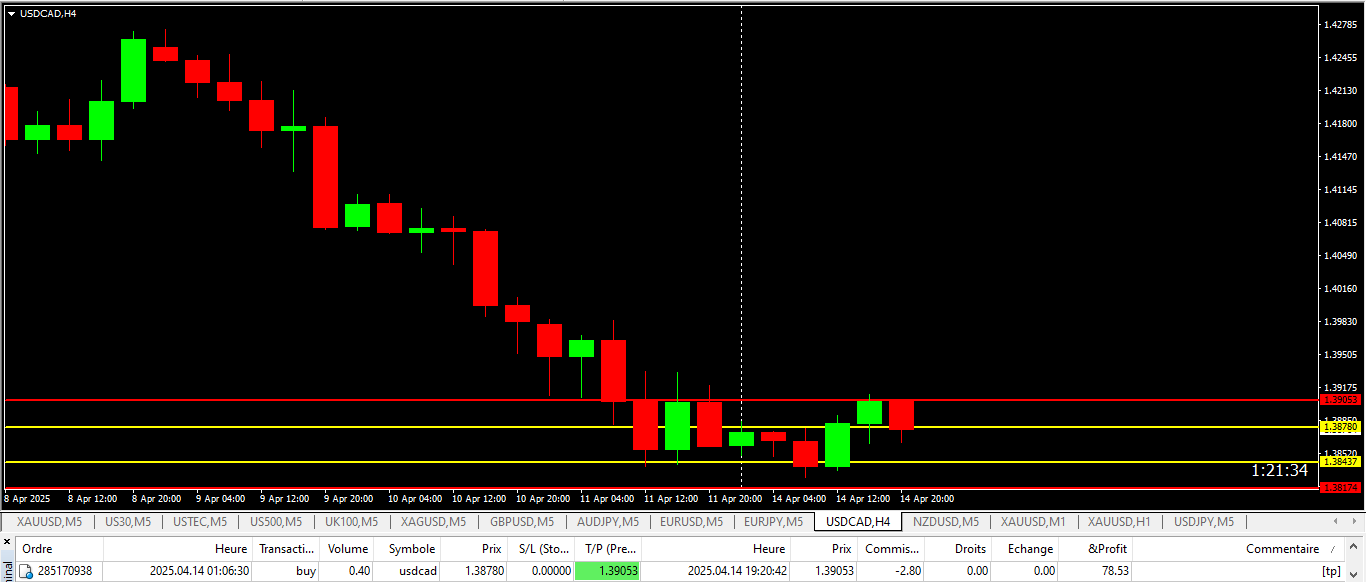
Task: Sort by the Droits column header
Action: 959,549
